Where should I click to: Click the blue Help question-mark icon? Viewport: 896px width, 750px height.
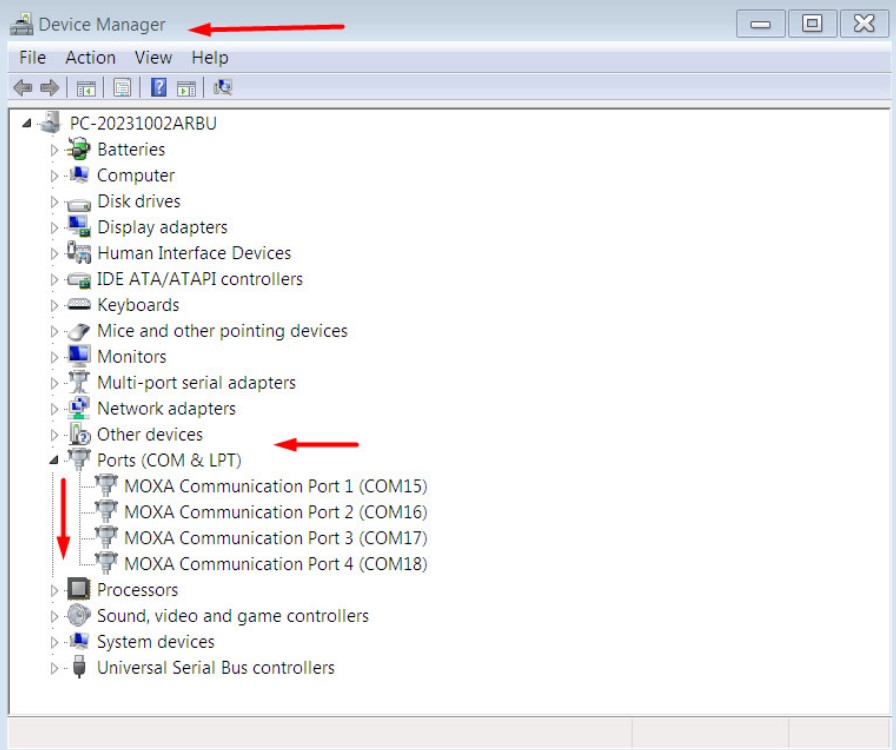click(x=158, y=87)
